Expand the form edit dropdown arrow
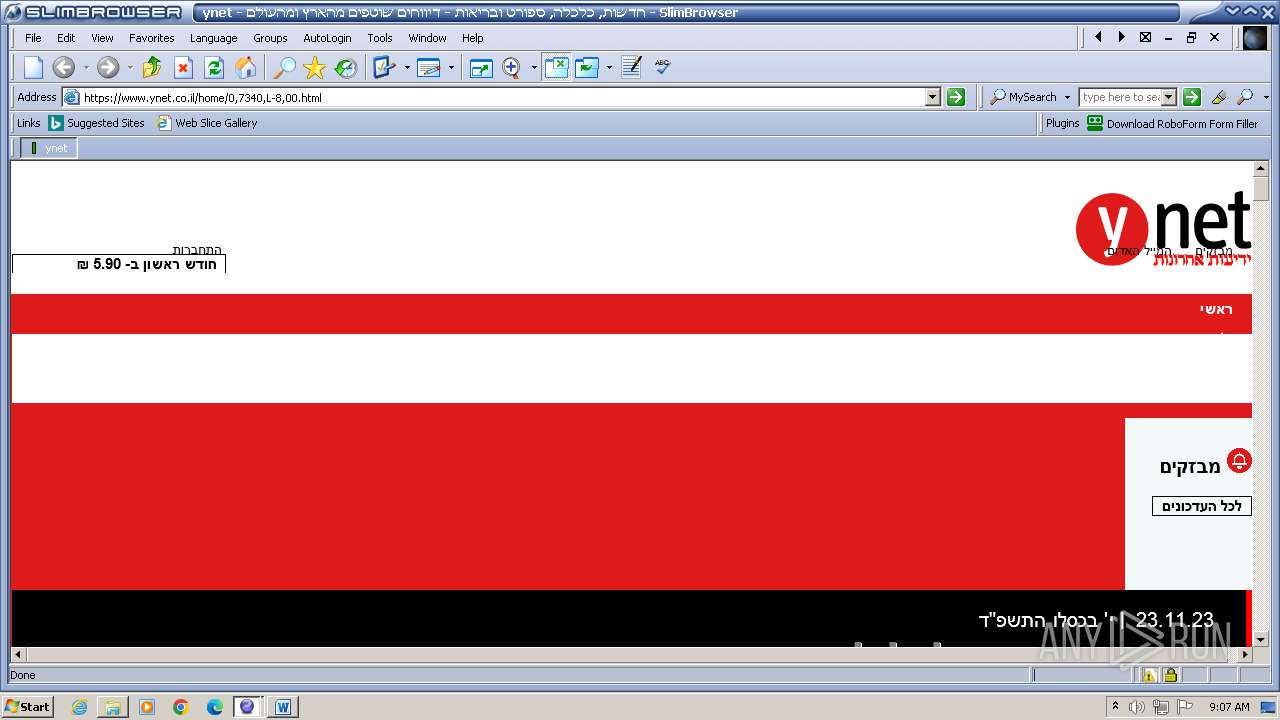 [451, 68]
